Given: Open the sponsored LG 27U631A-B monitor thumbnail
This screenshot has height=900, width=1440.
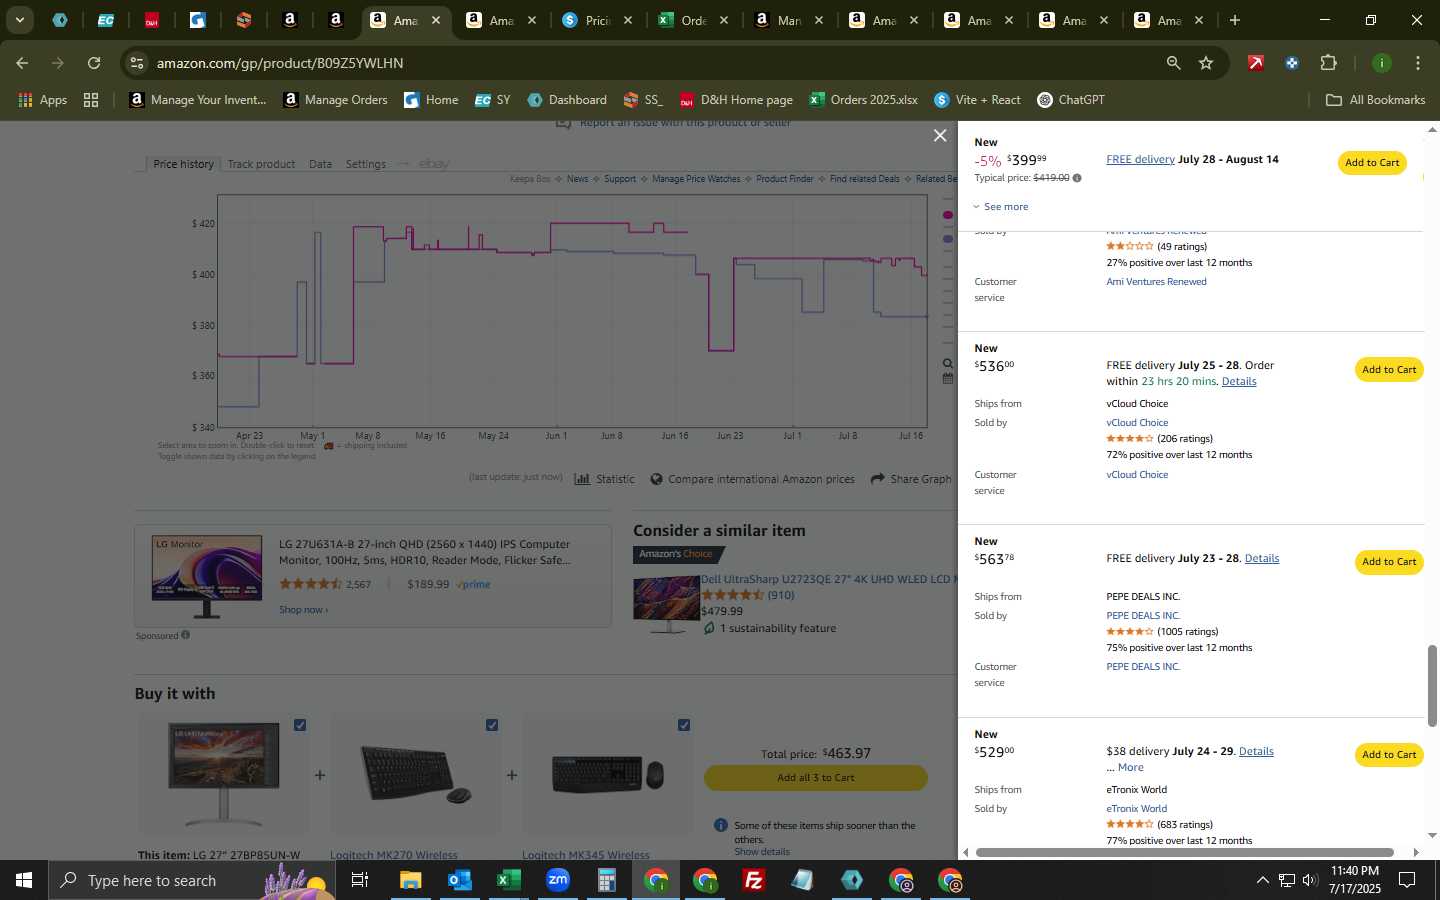Looking at the screenshot, I should pyautogui.click(x=207, y=577).
